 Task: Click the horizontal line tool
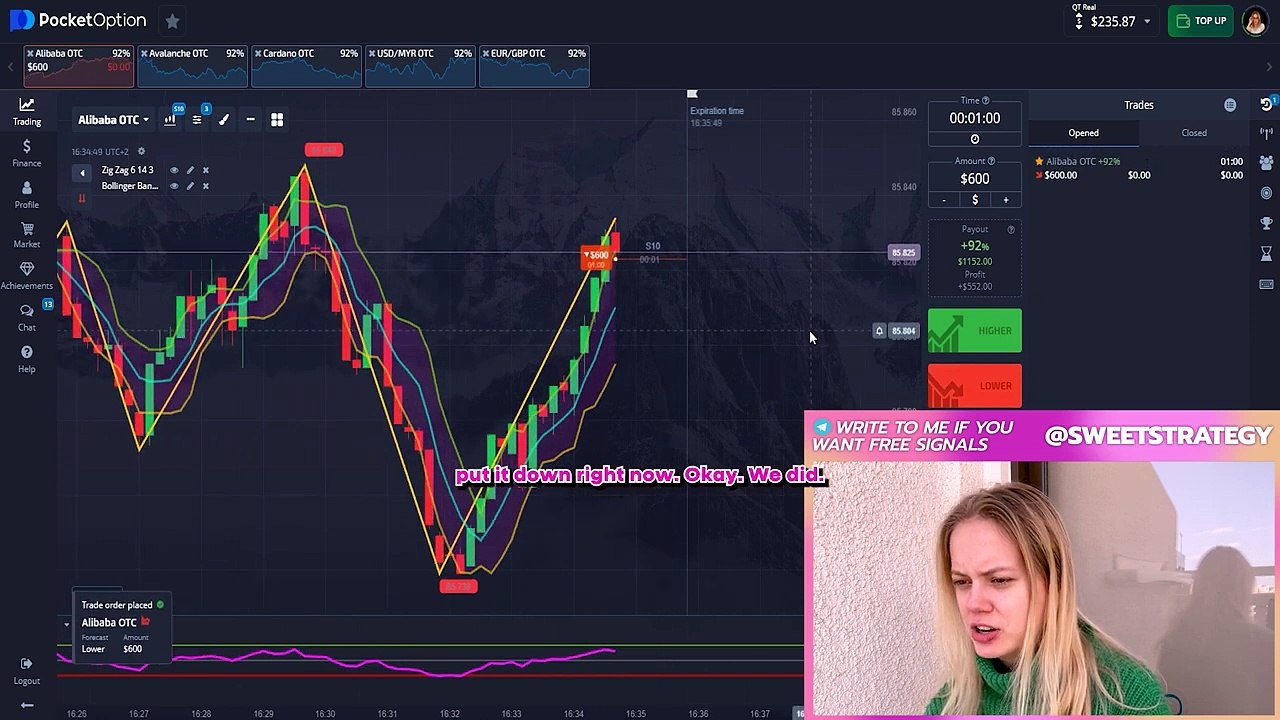(250, 120)
